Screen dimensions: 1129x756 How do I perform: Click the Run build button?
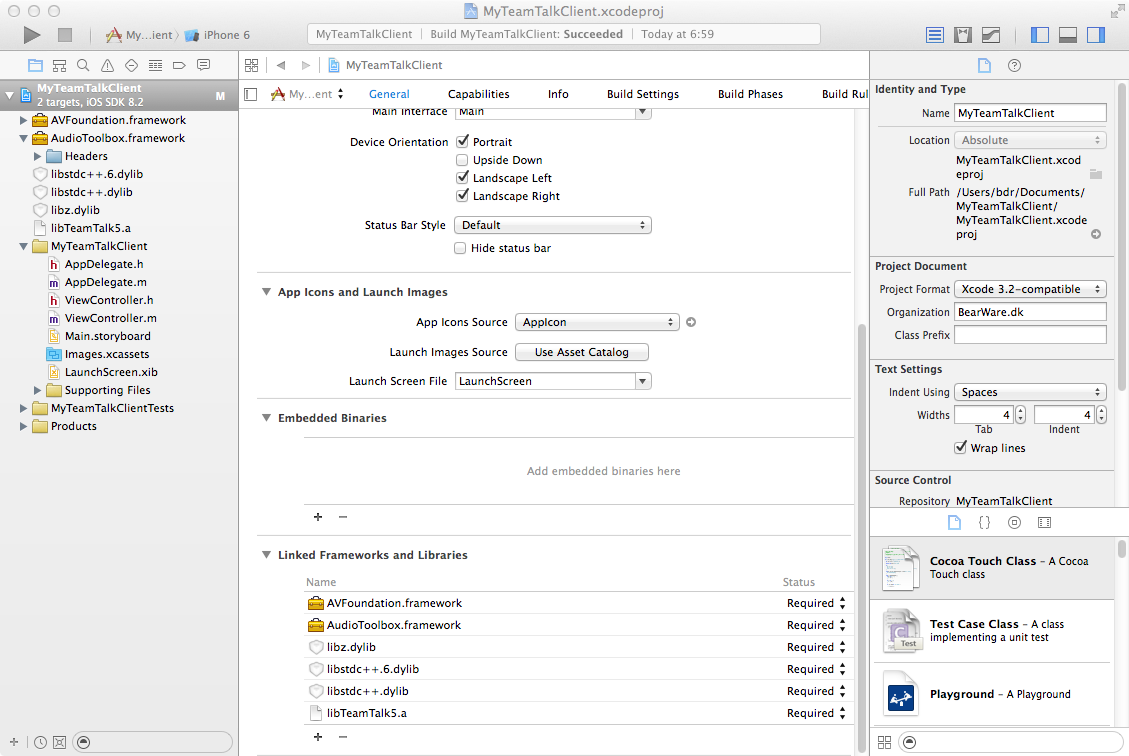click(x=32, y=35)
